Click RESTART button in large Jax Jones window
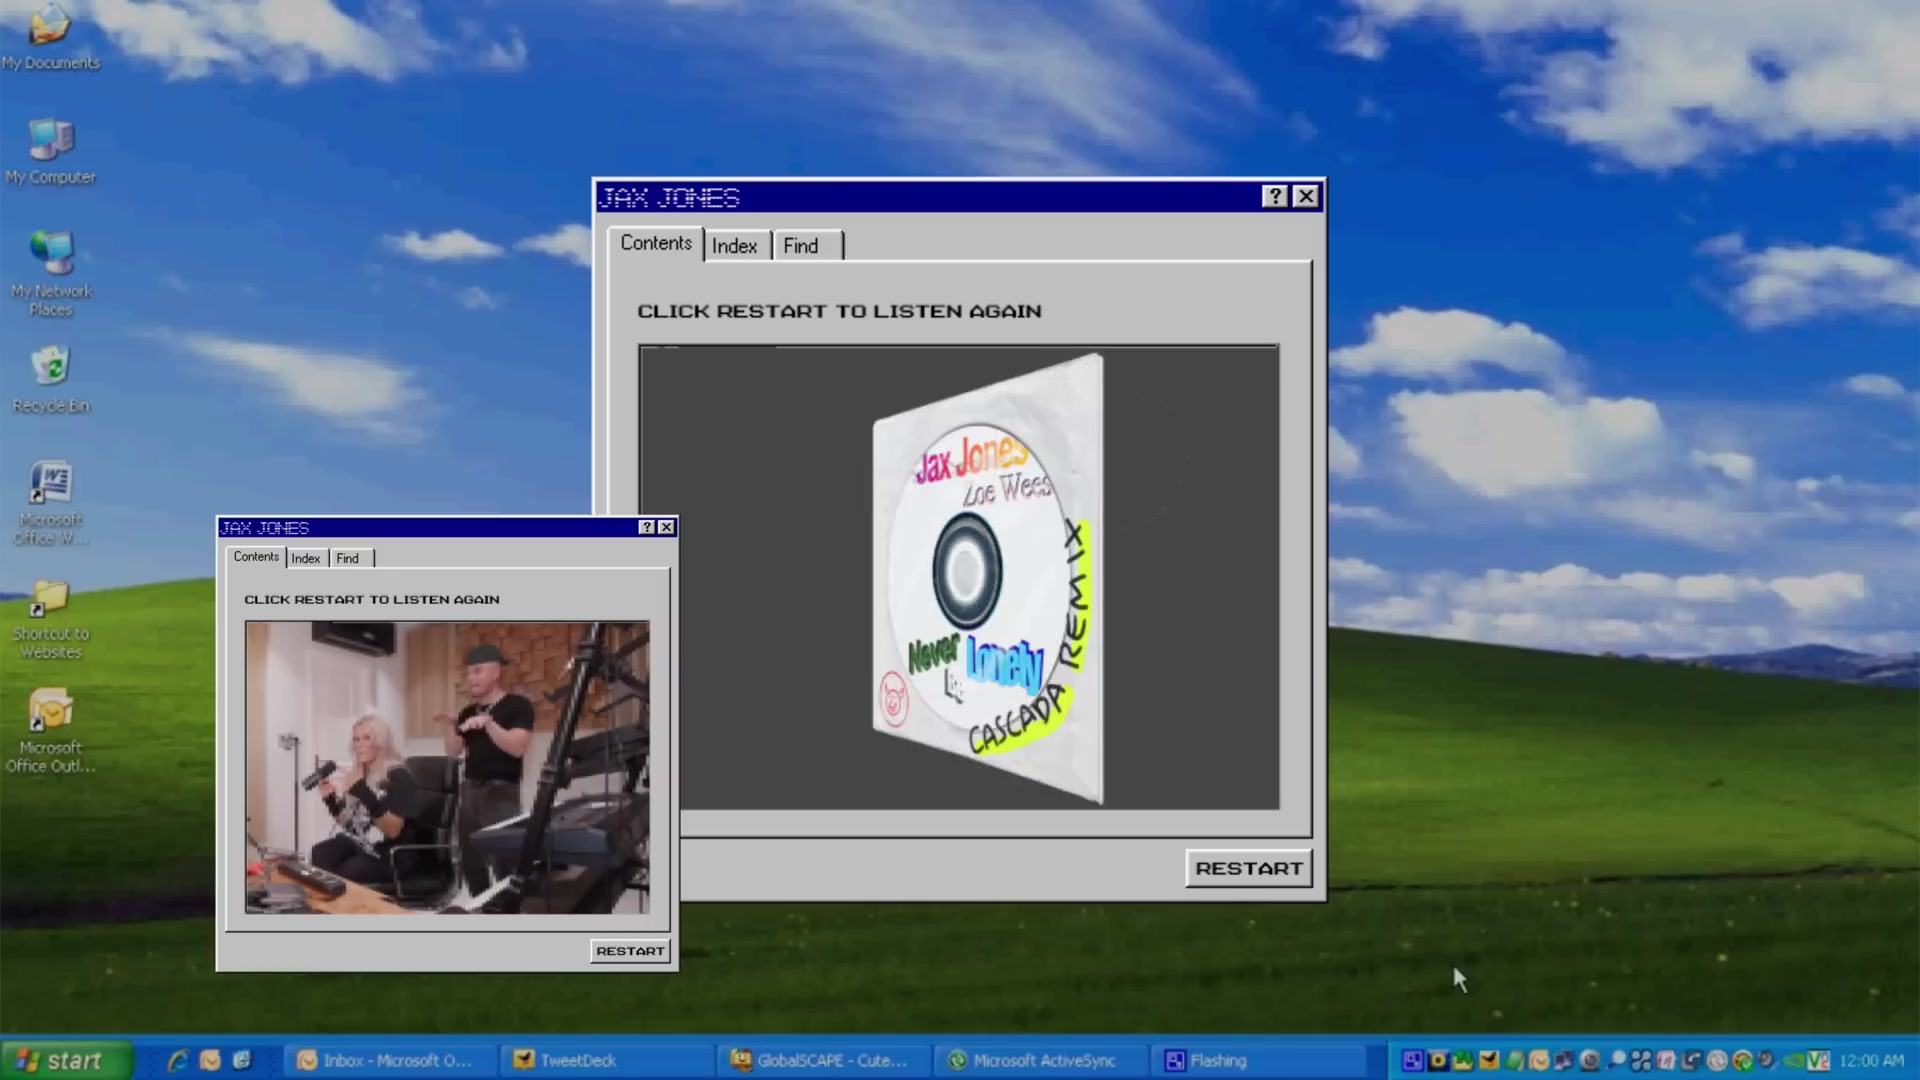The width and height of the screenshot is (1920, 1080). [1249, 868]
